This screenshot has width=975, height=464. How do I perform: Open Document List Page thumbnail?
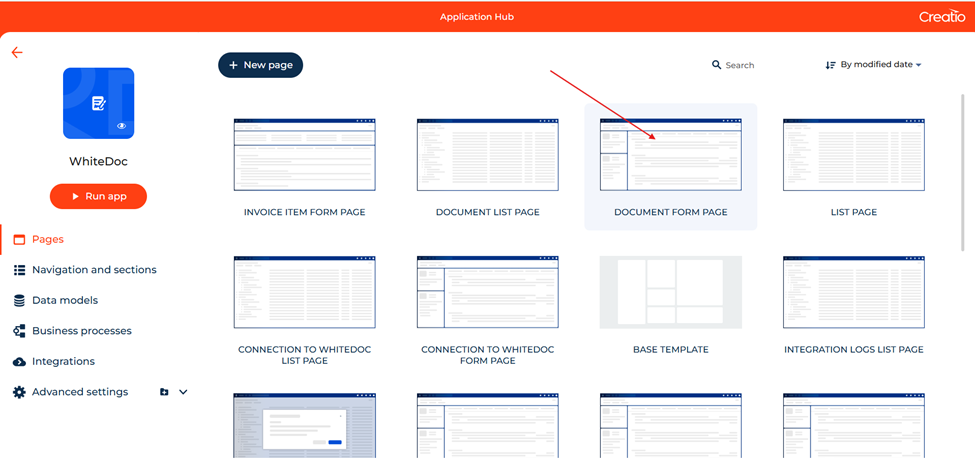click(x=488, y=155)
